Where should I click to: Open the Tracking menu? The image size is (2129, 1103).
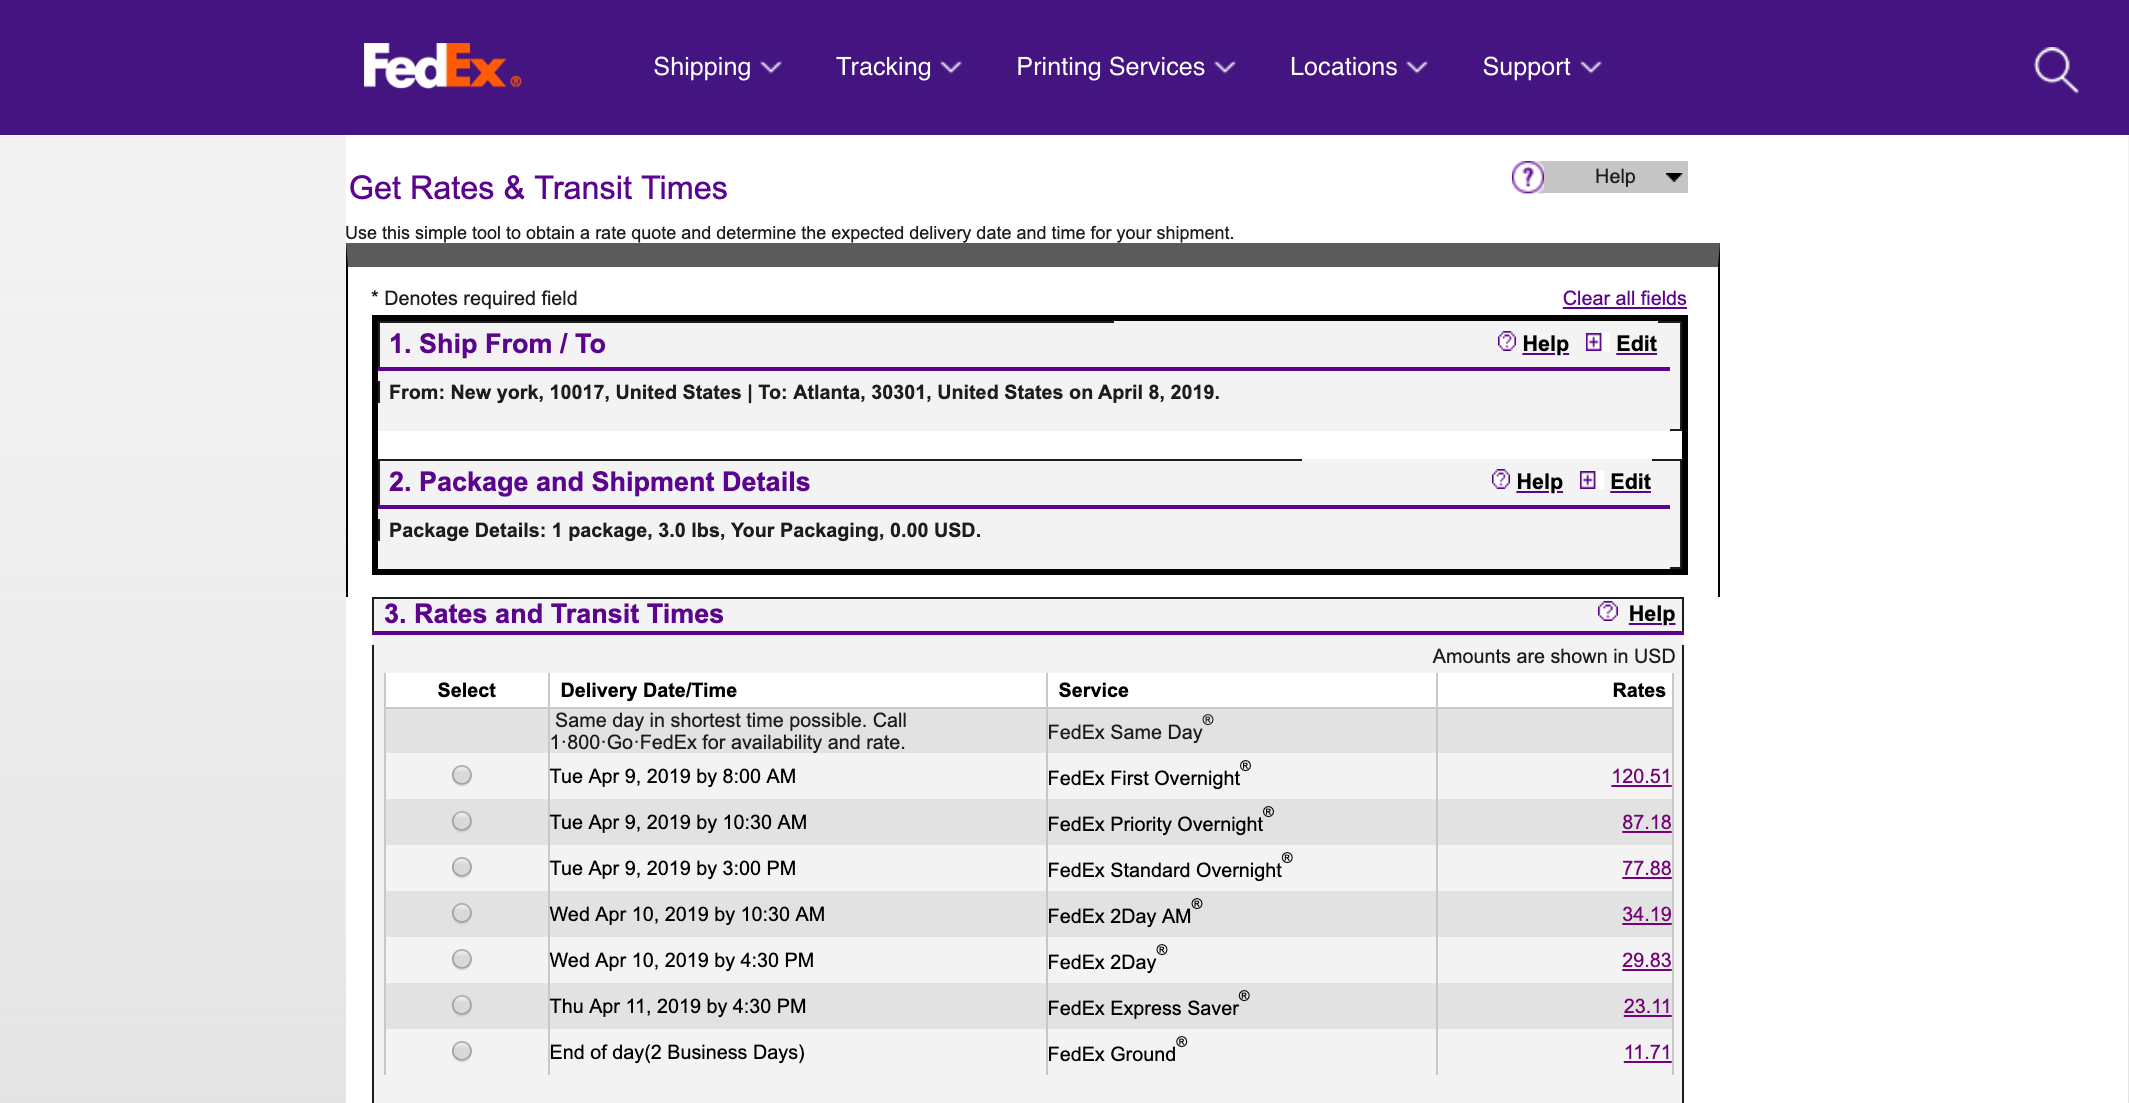pos(898,67)
